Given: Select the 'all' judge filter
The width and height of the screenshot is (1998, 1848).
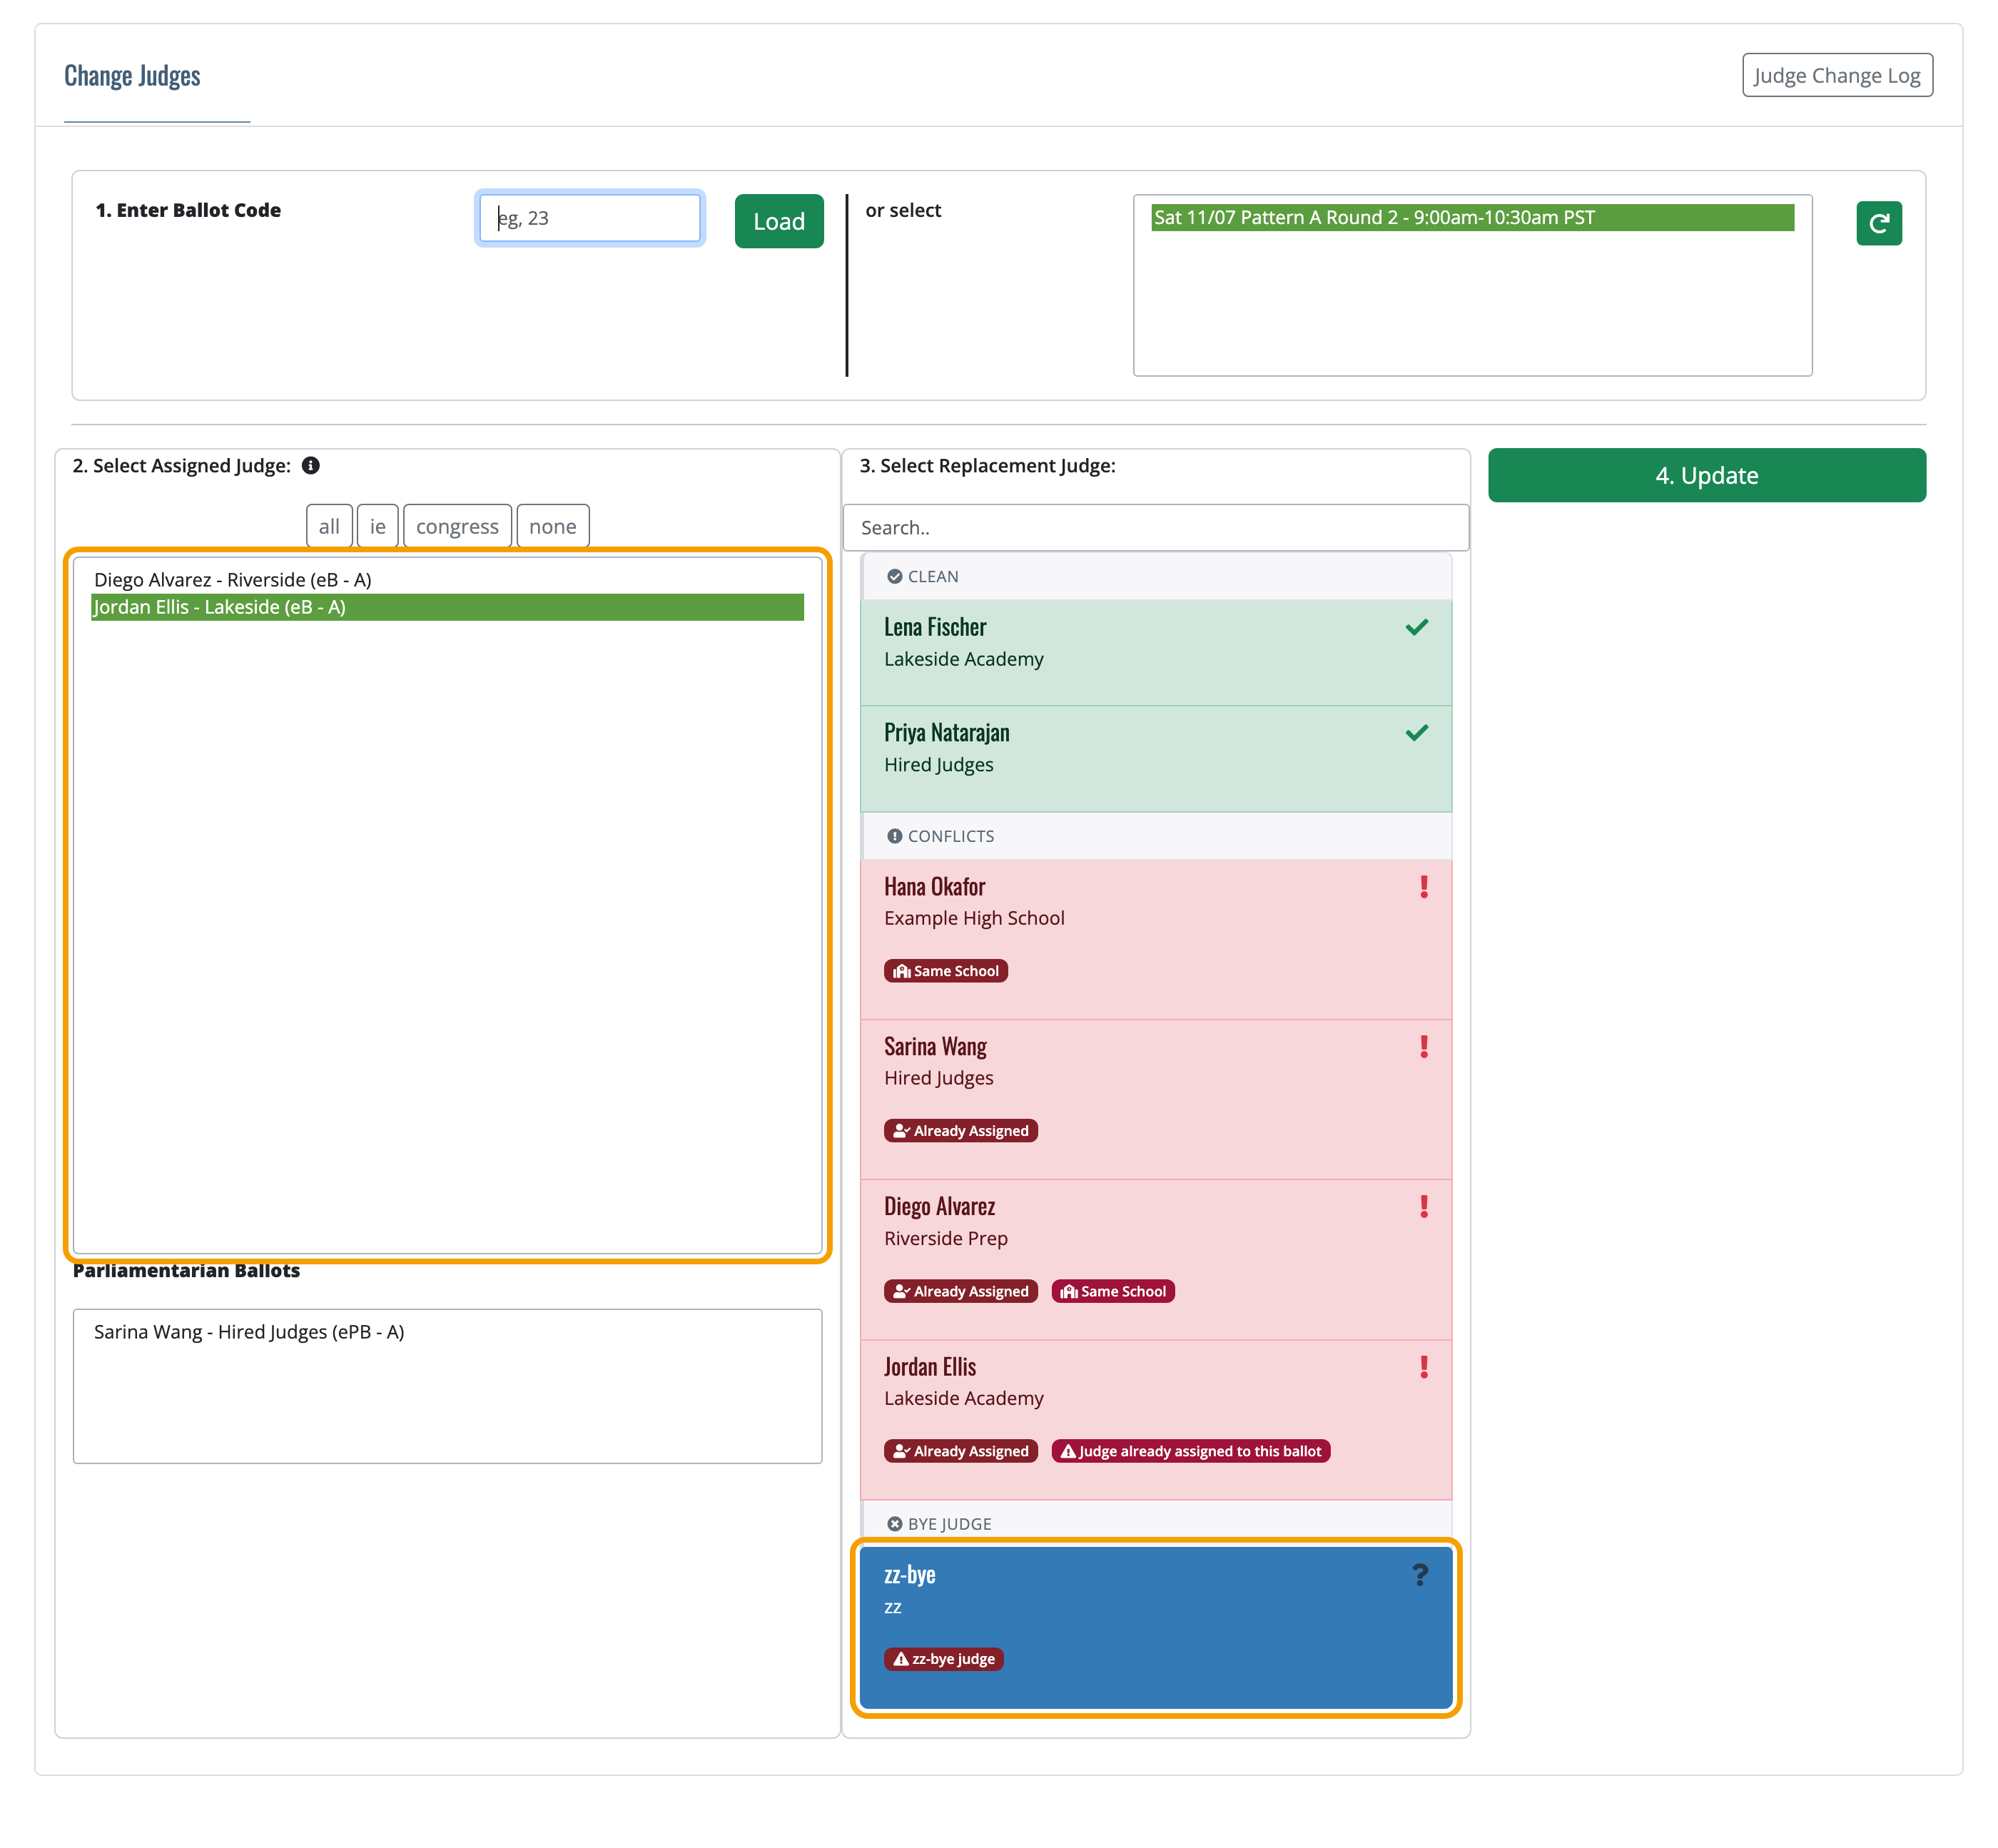Looking at the screenshot, I should tap(329, 527).
